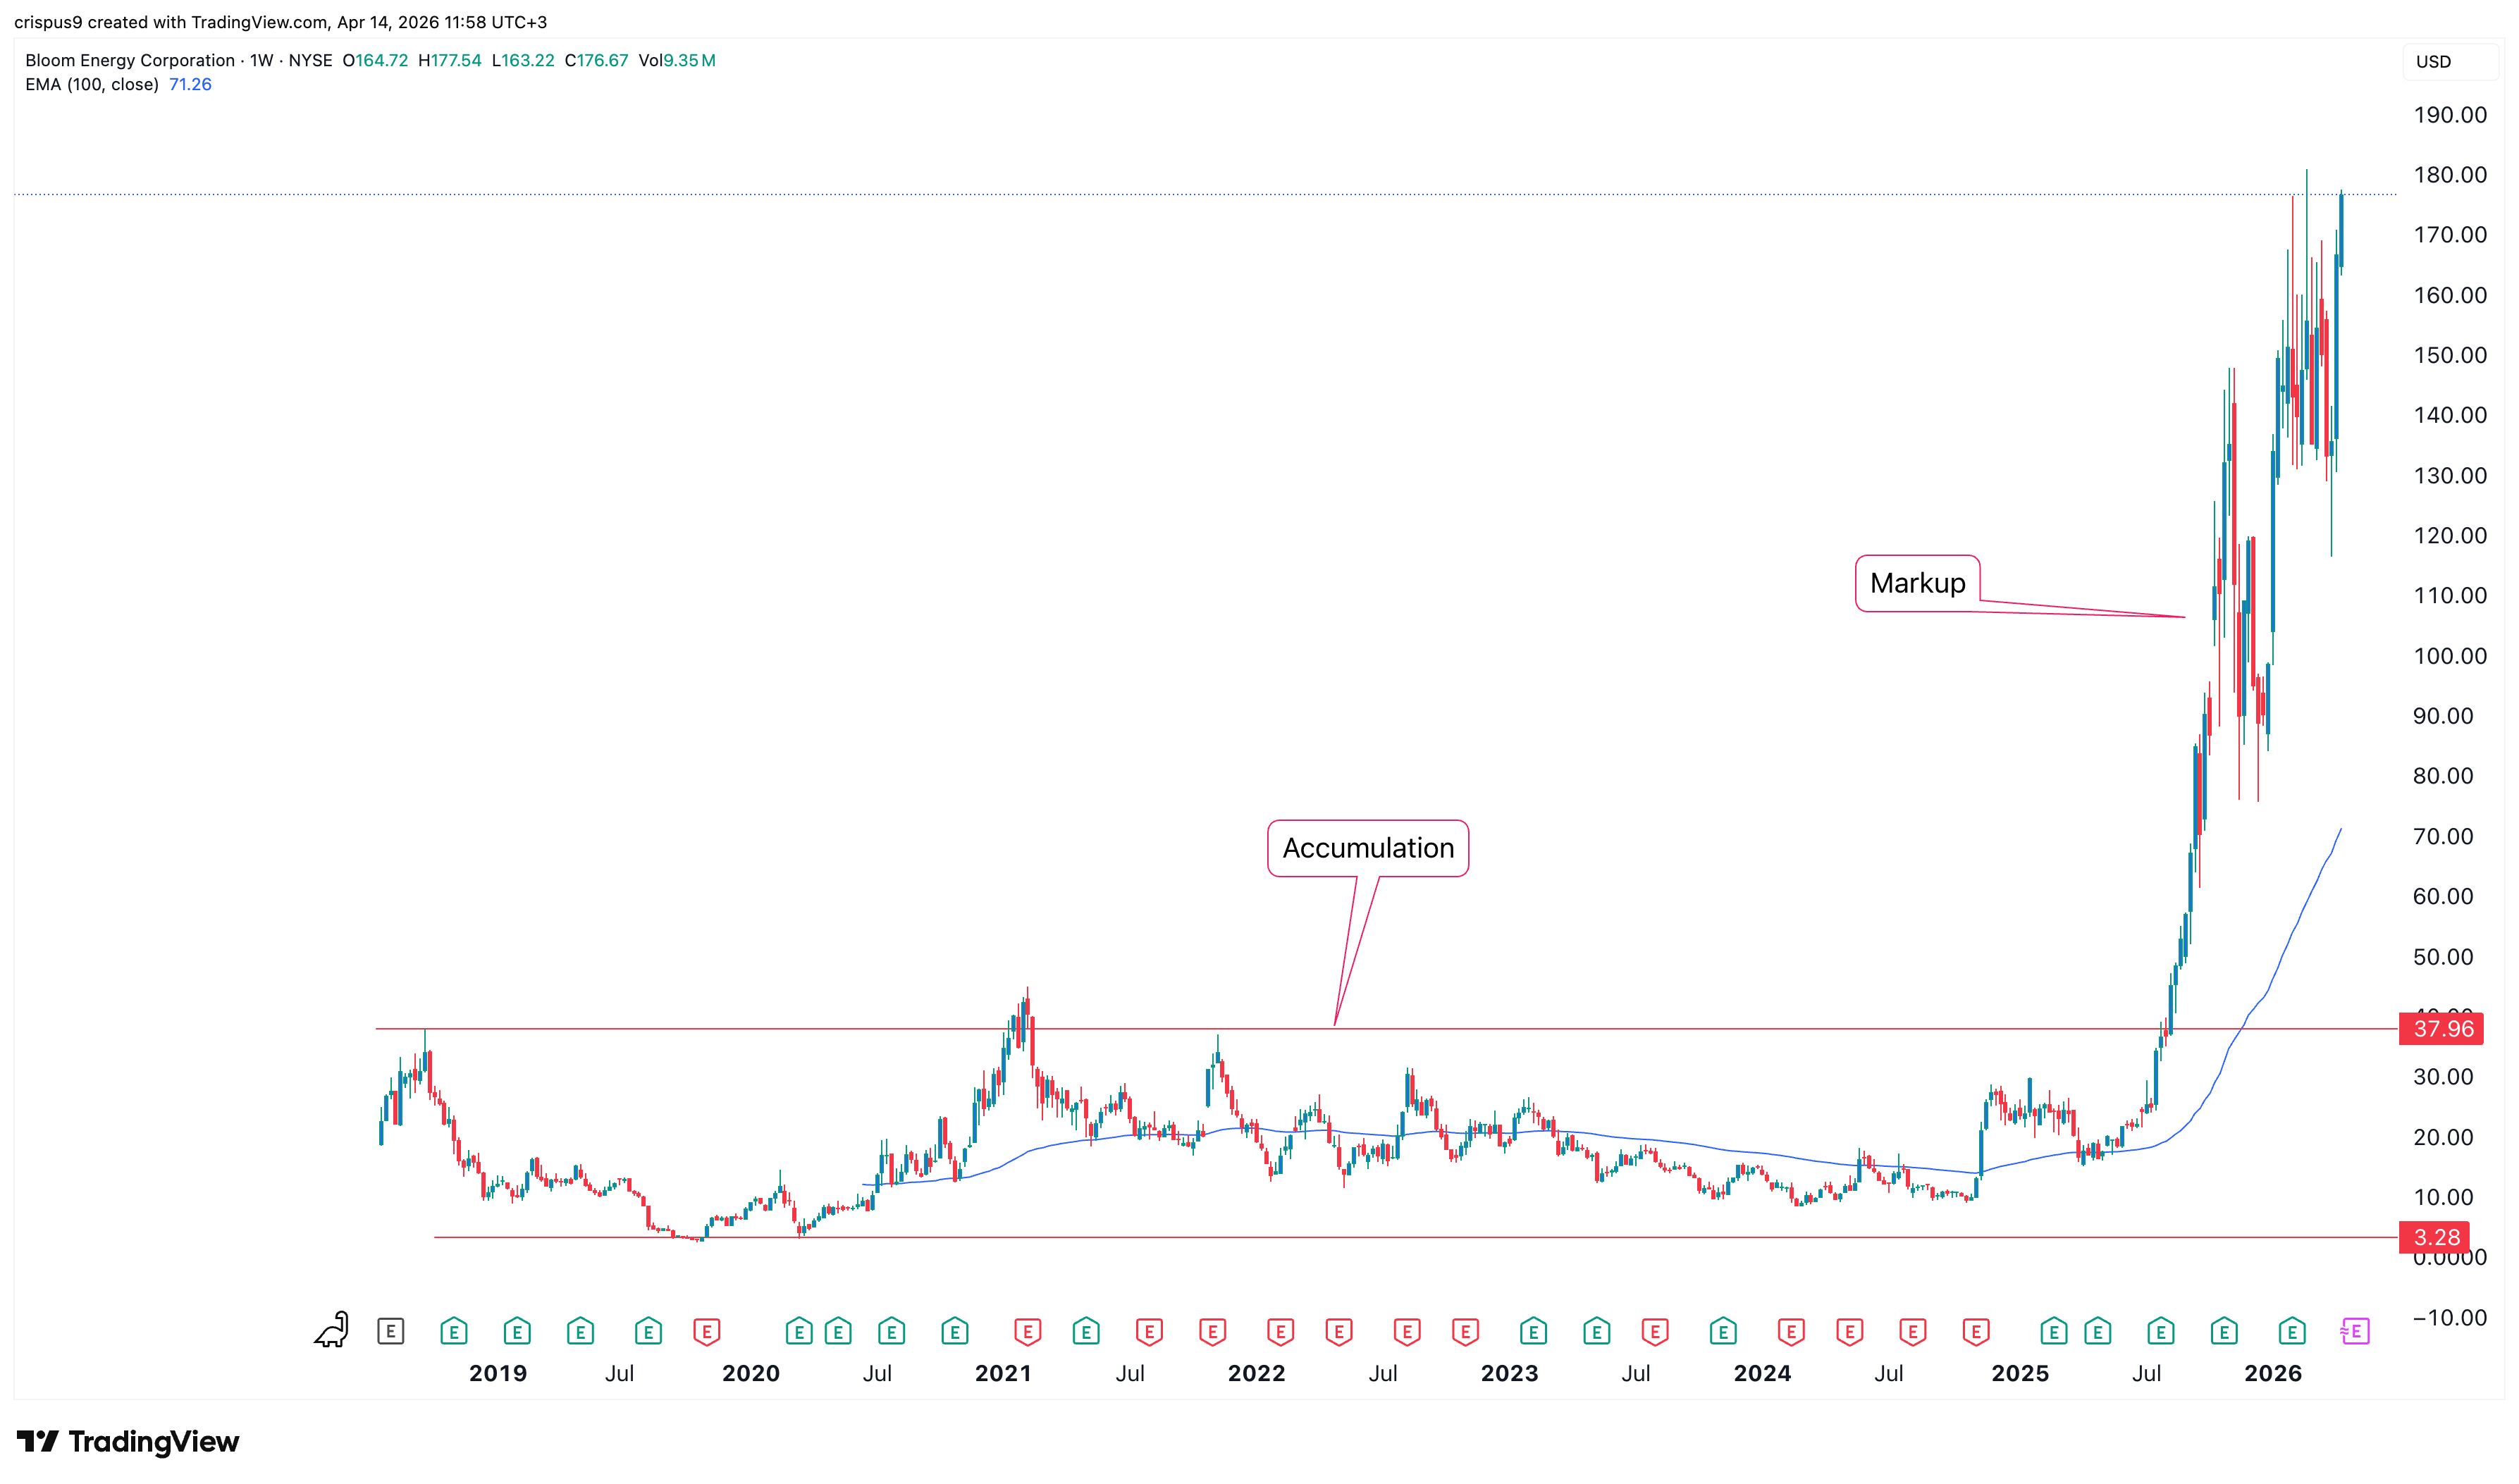This screenshot has width=2519, height=1484.
Task: Click the 2026 label on the time axis
Action: coord(2272,1373)
